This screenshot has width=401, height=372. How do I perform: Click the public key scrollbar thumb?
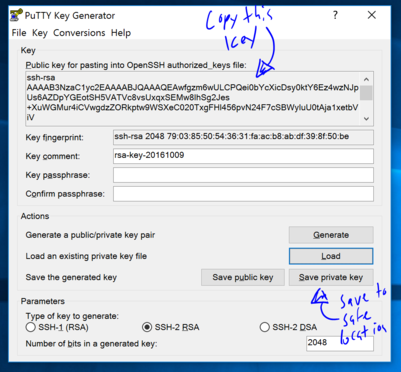pos(366,93)
